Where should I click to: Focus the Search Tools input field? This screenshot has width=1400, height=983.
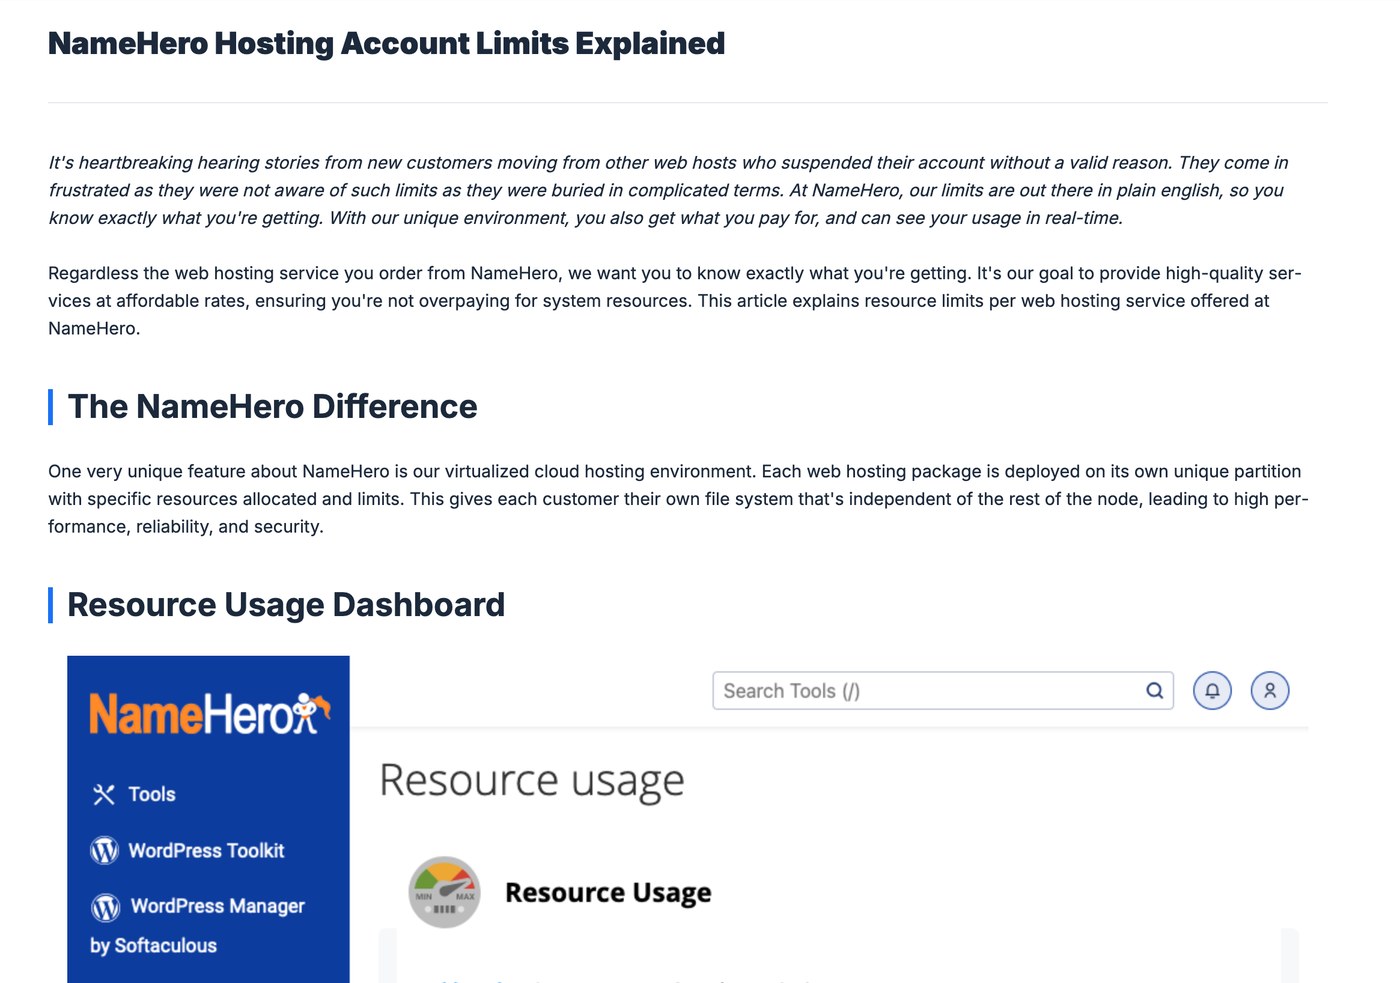point(942,690)
